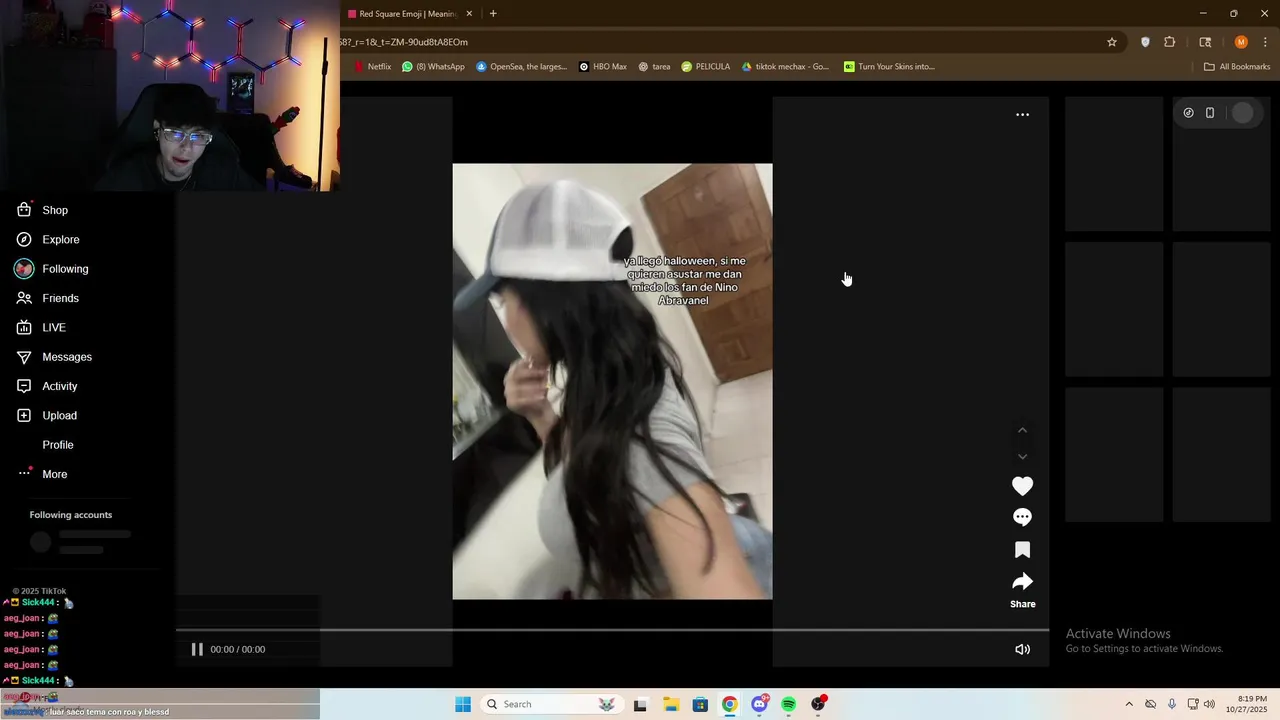Open OBS Studio from the taskbar

818,704
